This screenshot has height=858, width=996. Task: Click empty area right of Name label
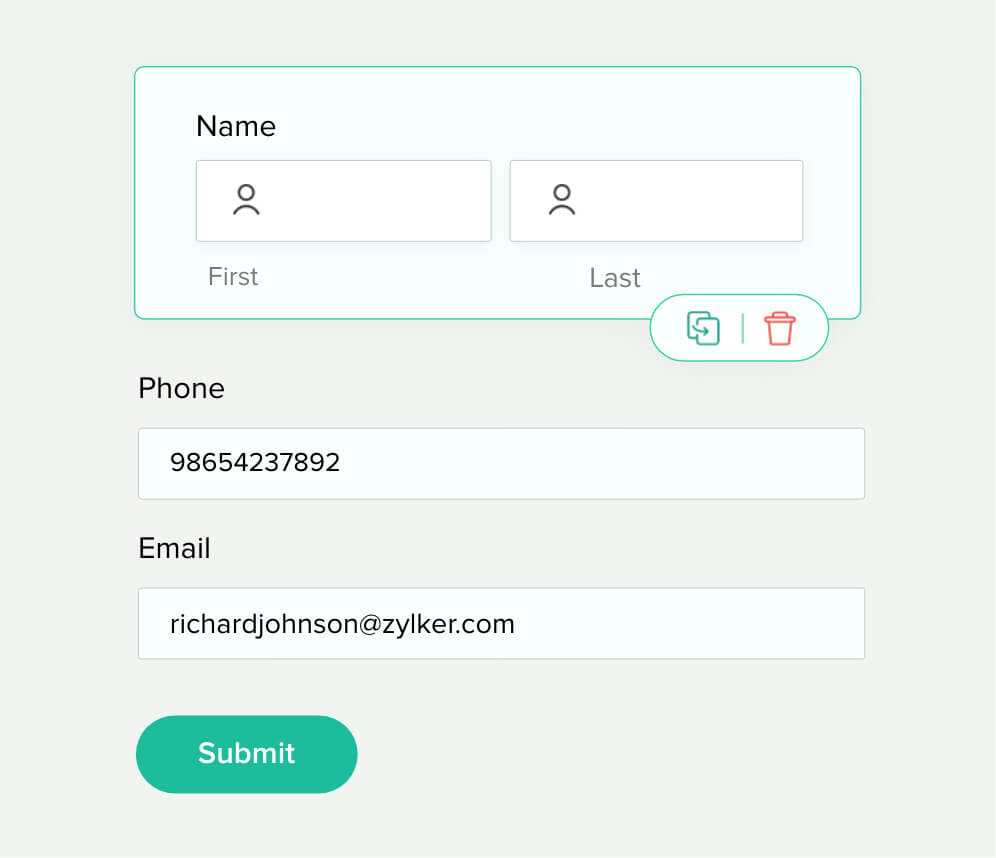coord(550,126)
